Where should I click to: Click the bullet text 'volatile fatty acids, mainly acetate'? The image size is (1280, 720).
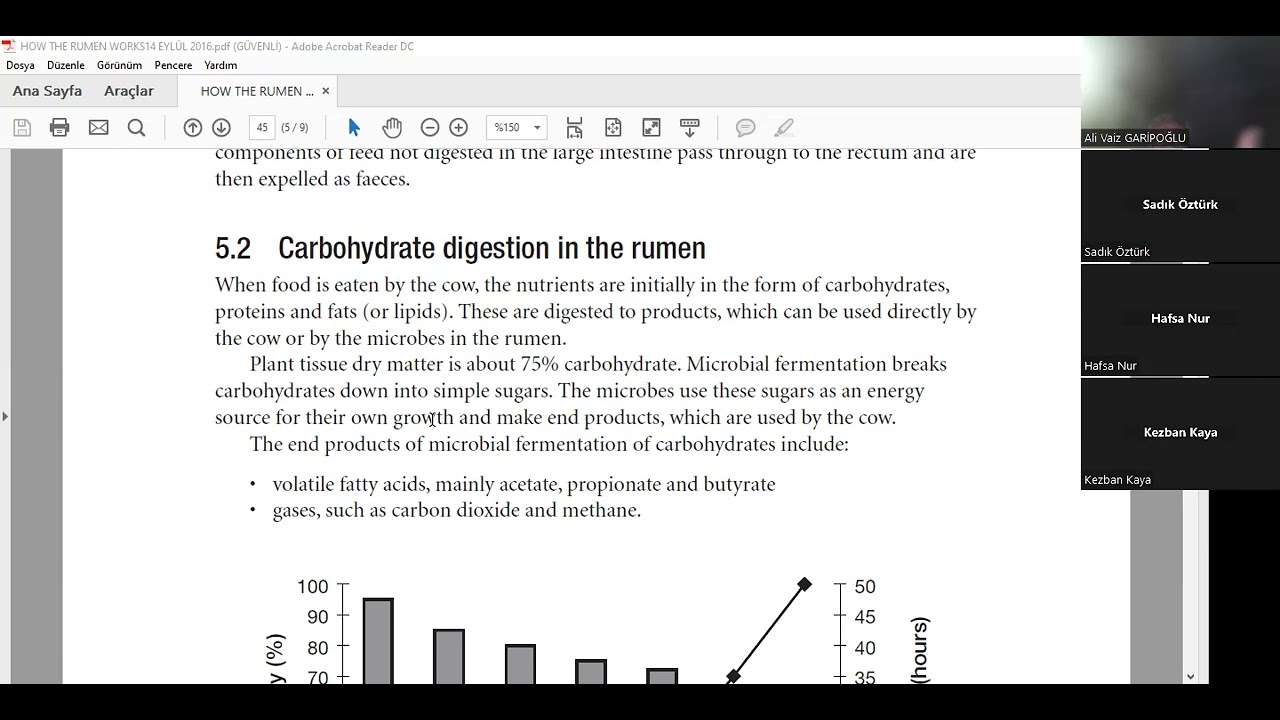pyautogui.click(x=417, y=484)
